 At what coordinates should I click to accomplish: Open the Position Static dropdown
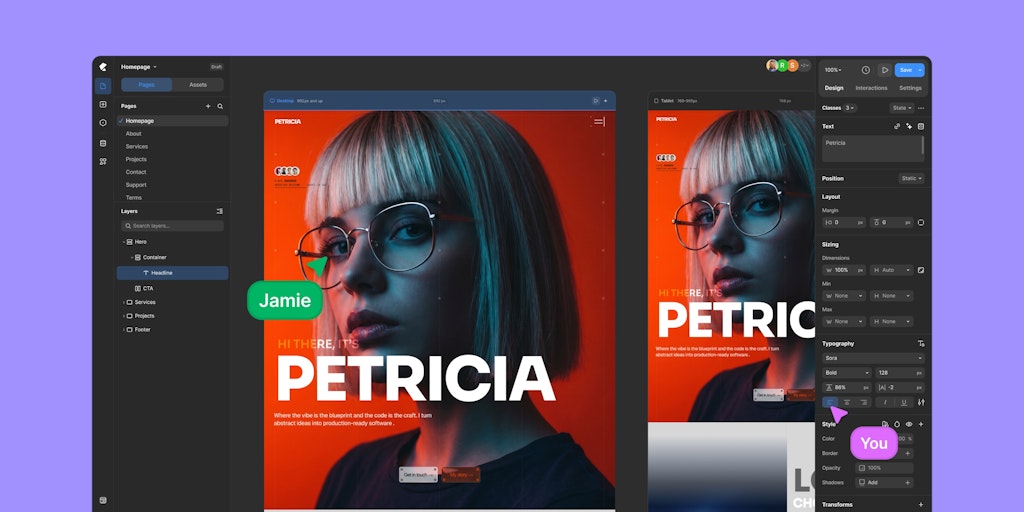pyautogui.click(x=910, y=178)
